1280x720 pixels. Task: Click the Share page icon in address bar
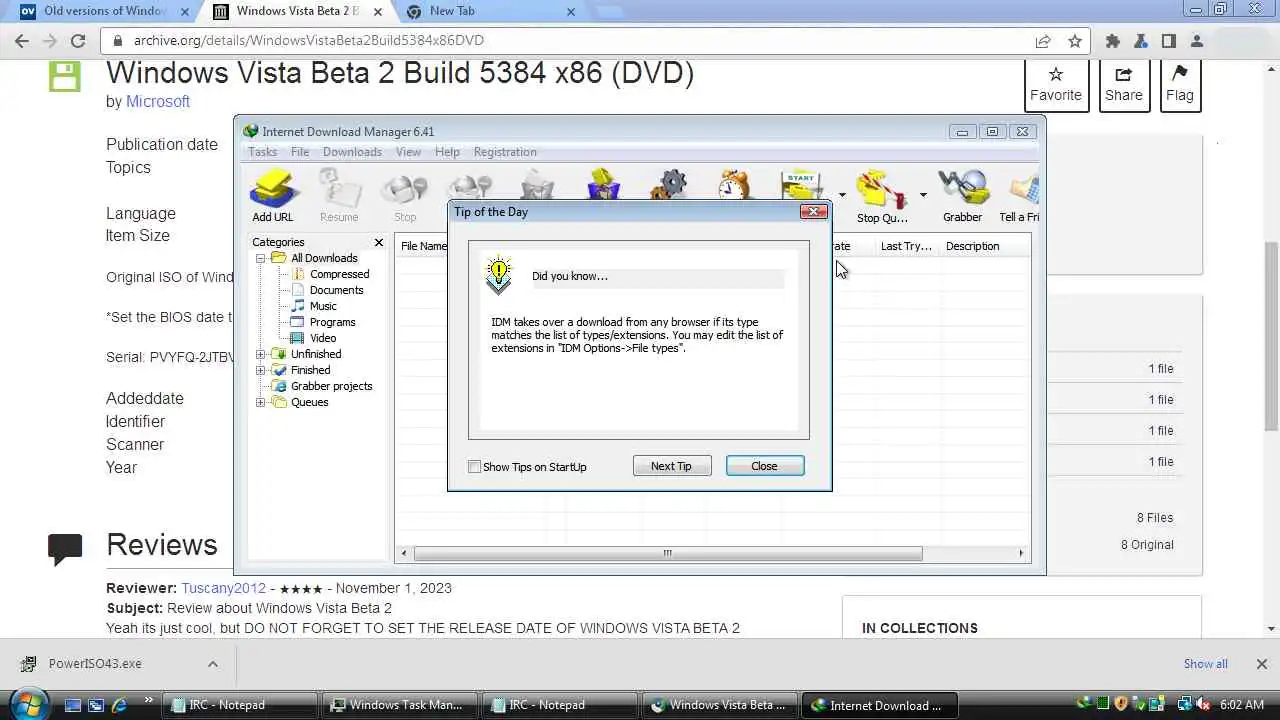click(1043, 41)
